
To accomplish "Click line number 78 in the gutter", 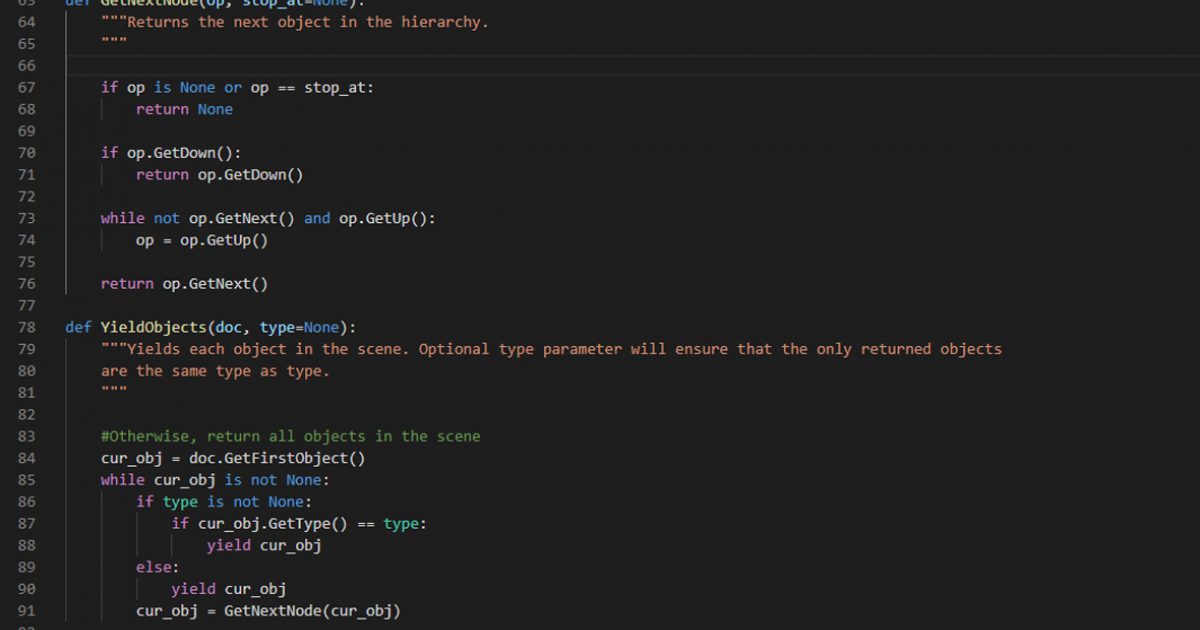I will tap(26, 327).
